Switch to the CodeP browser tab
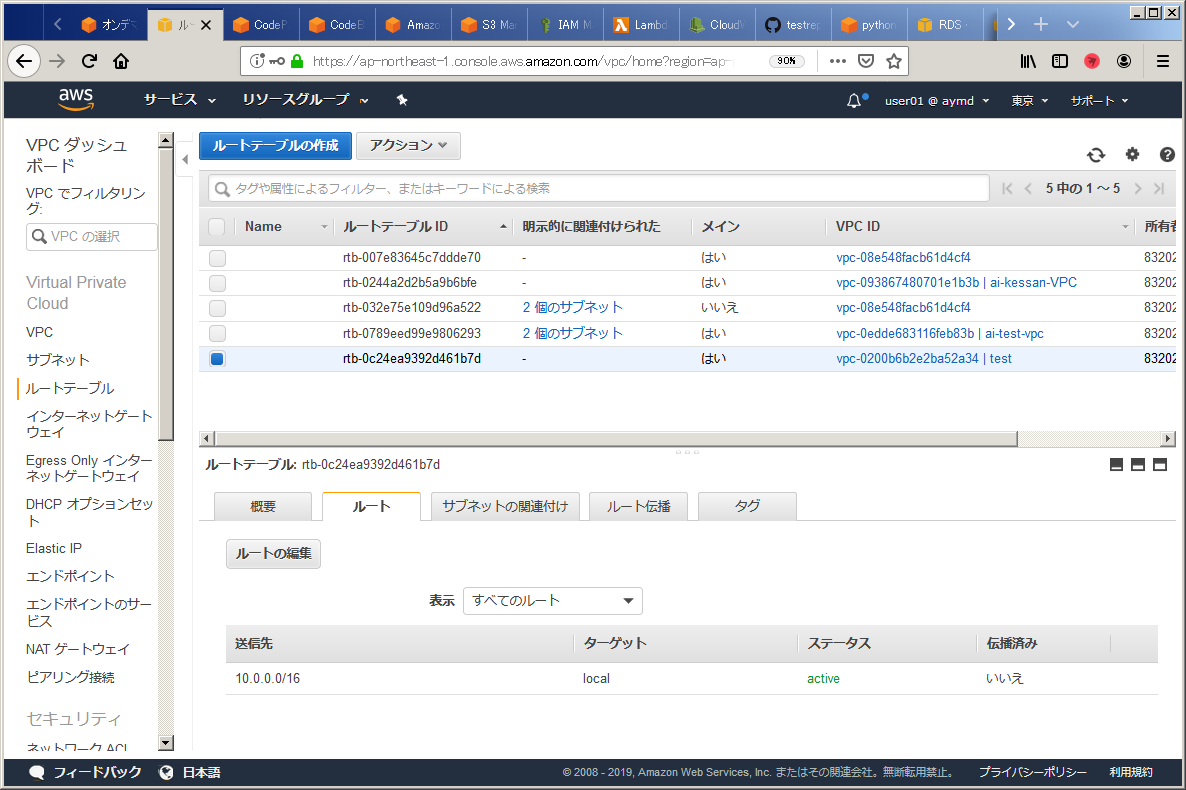1186x790 pixels. point(261,25)
